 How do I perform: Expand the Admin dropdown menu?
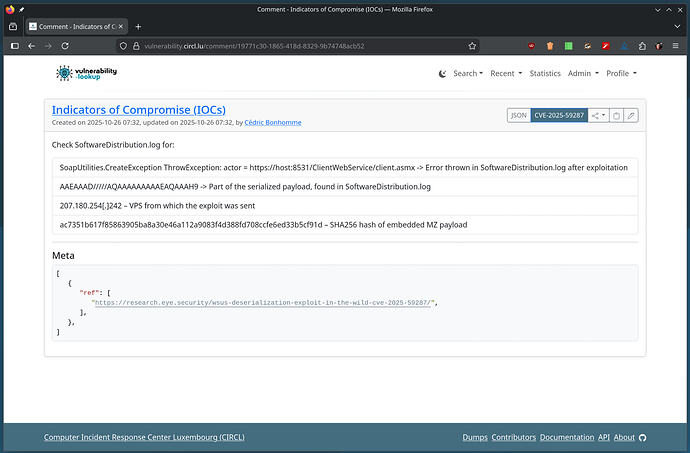coord(582,73)
